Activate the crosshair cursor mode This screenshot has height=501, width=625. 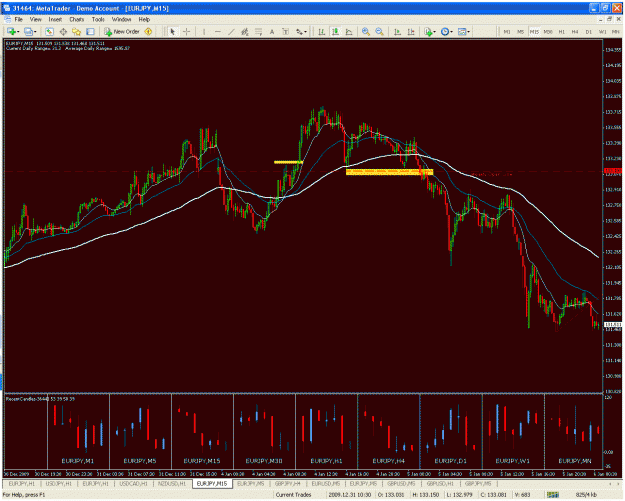point(186,31)
